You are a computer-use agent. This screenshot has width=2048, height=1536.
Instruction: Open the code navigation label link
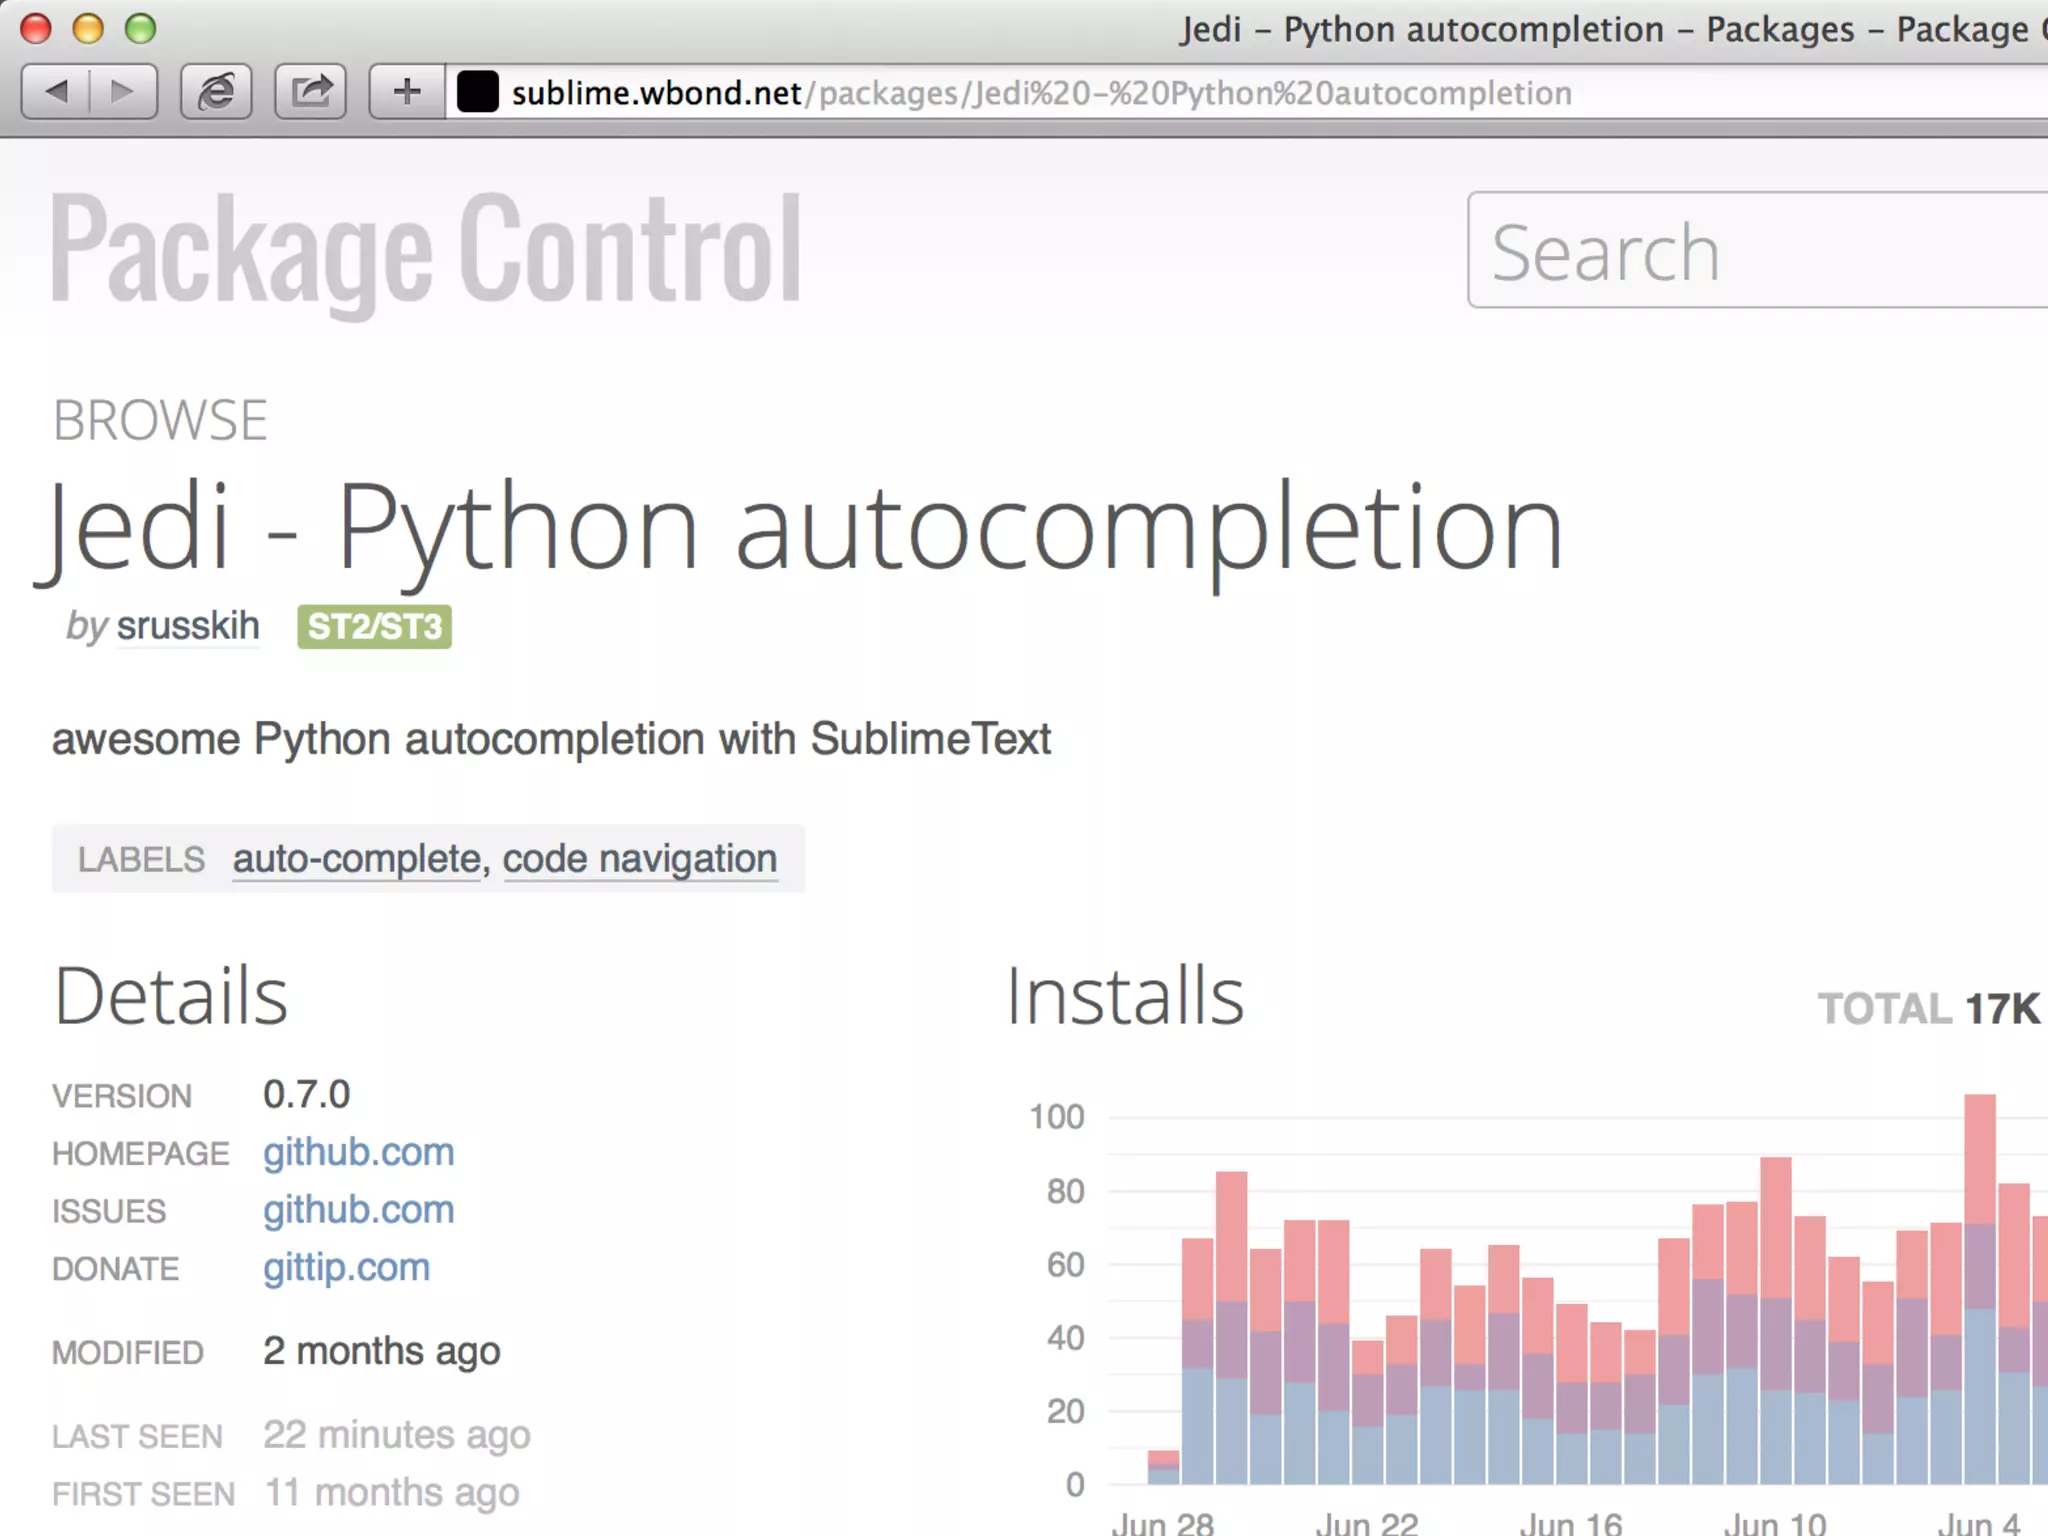pyautogui.click(x=640, y=859)
